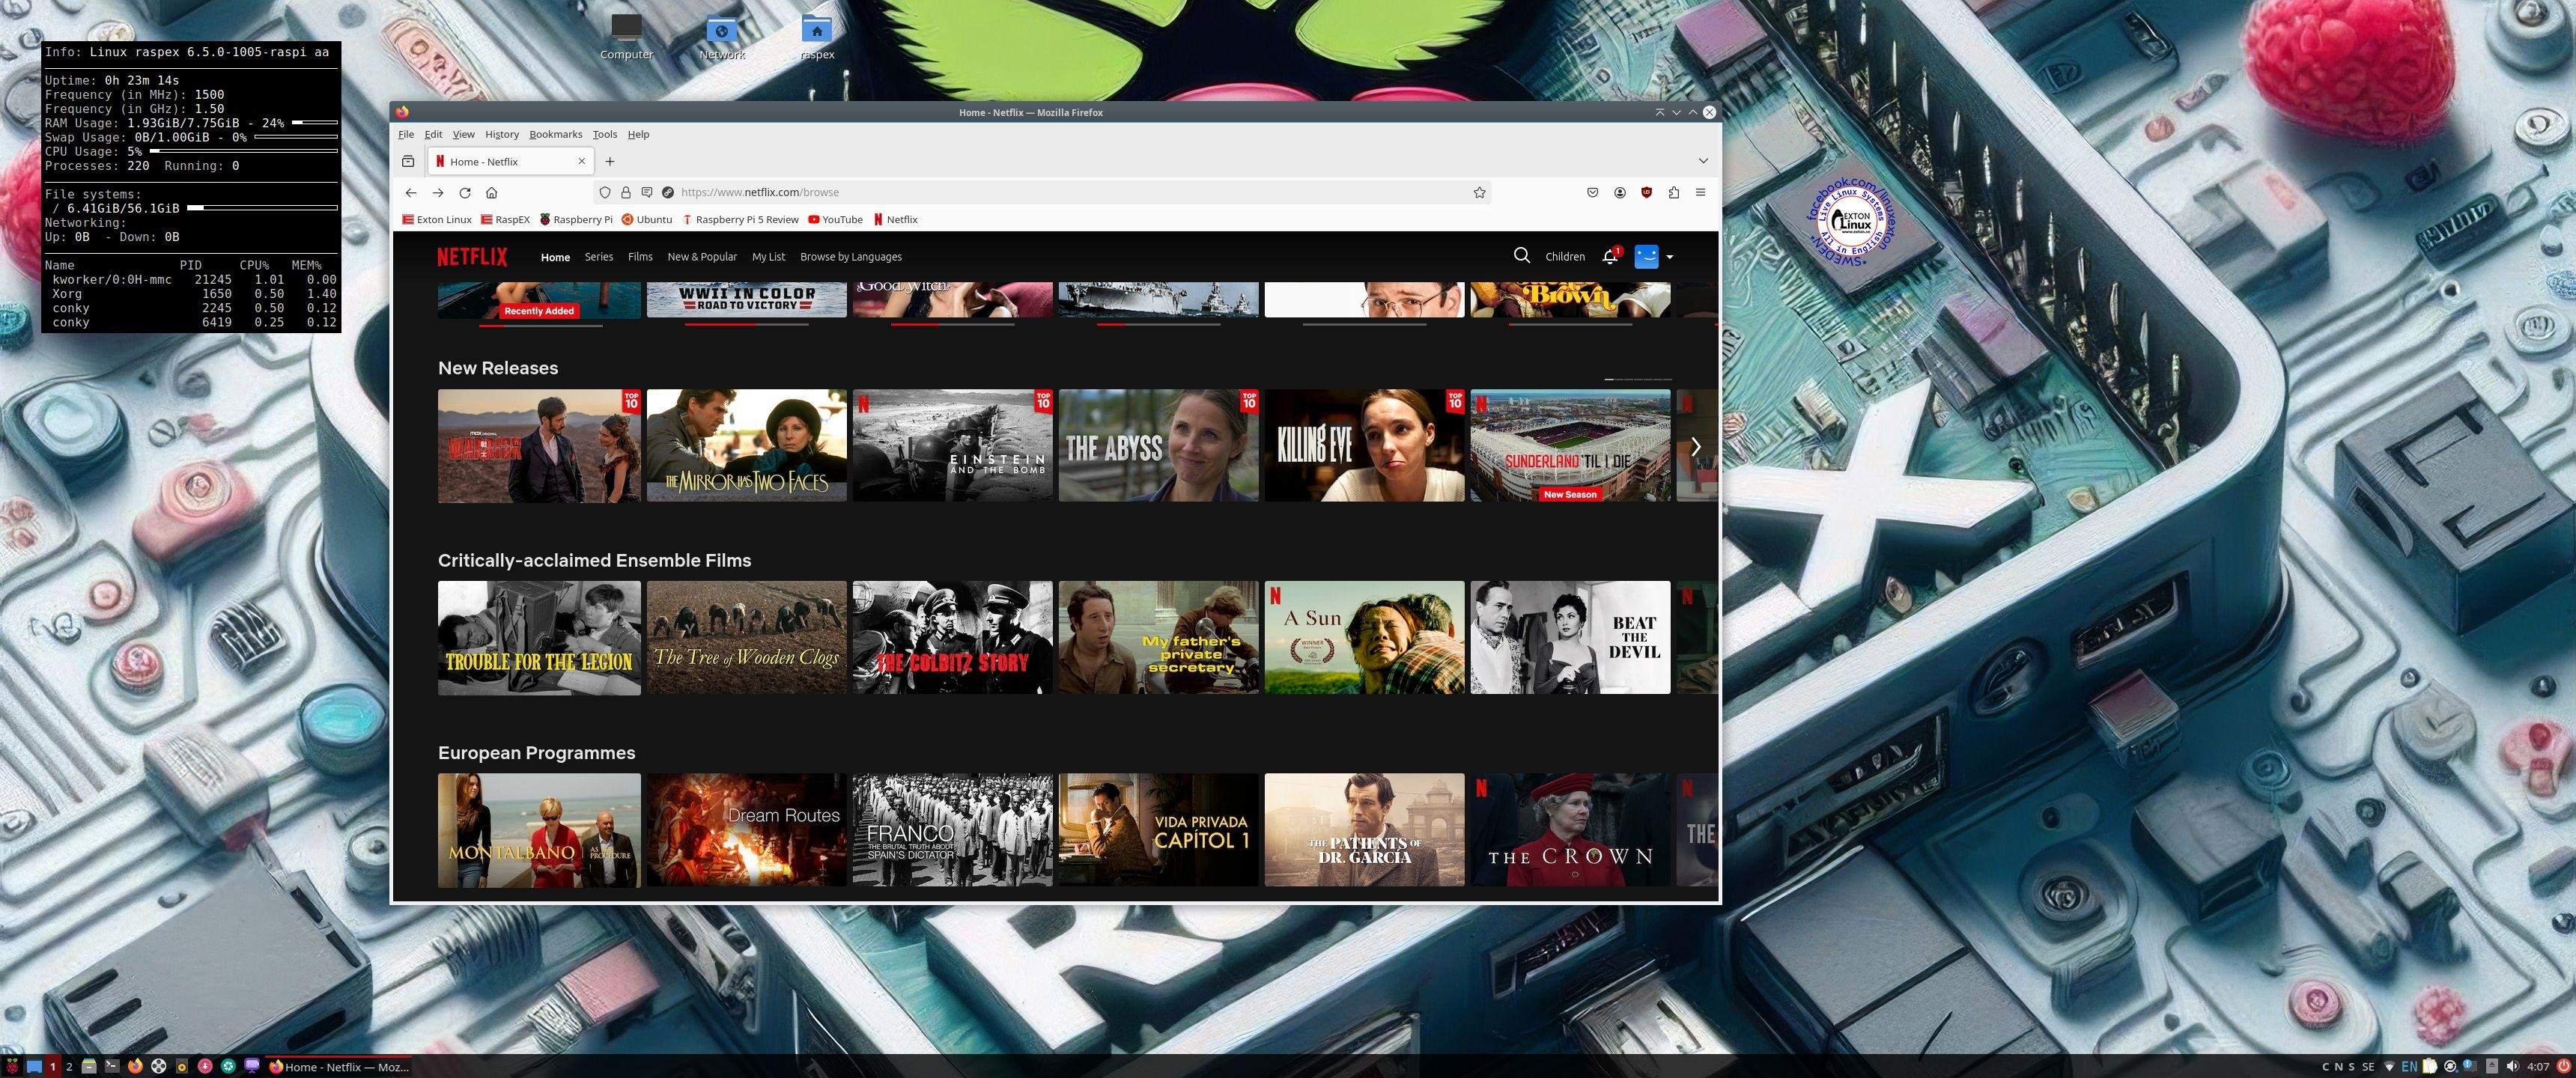Open History menu

pyautogui.click(x=502, y=134)
